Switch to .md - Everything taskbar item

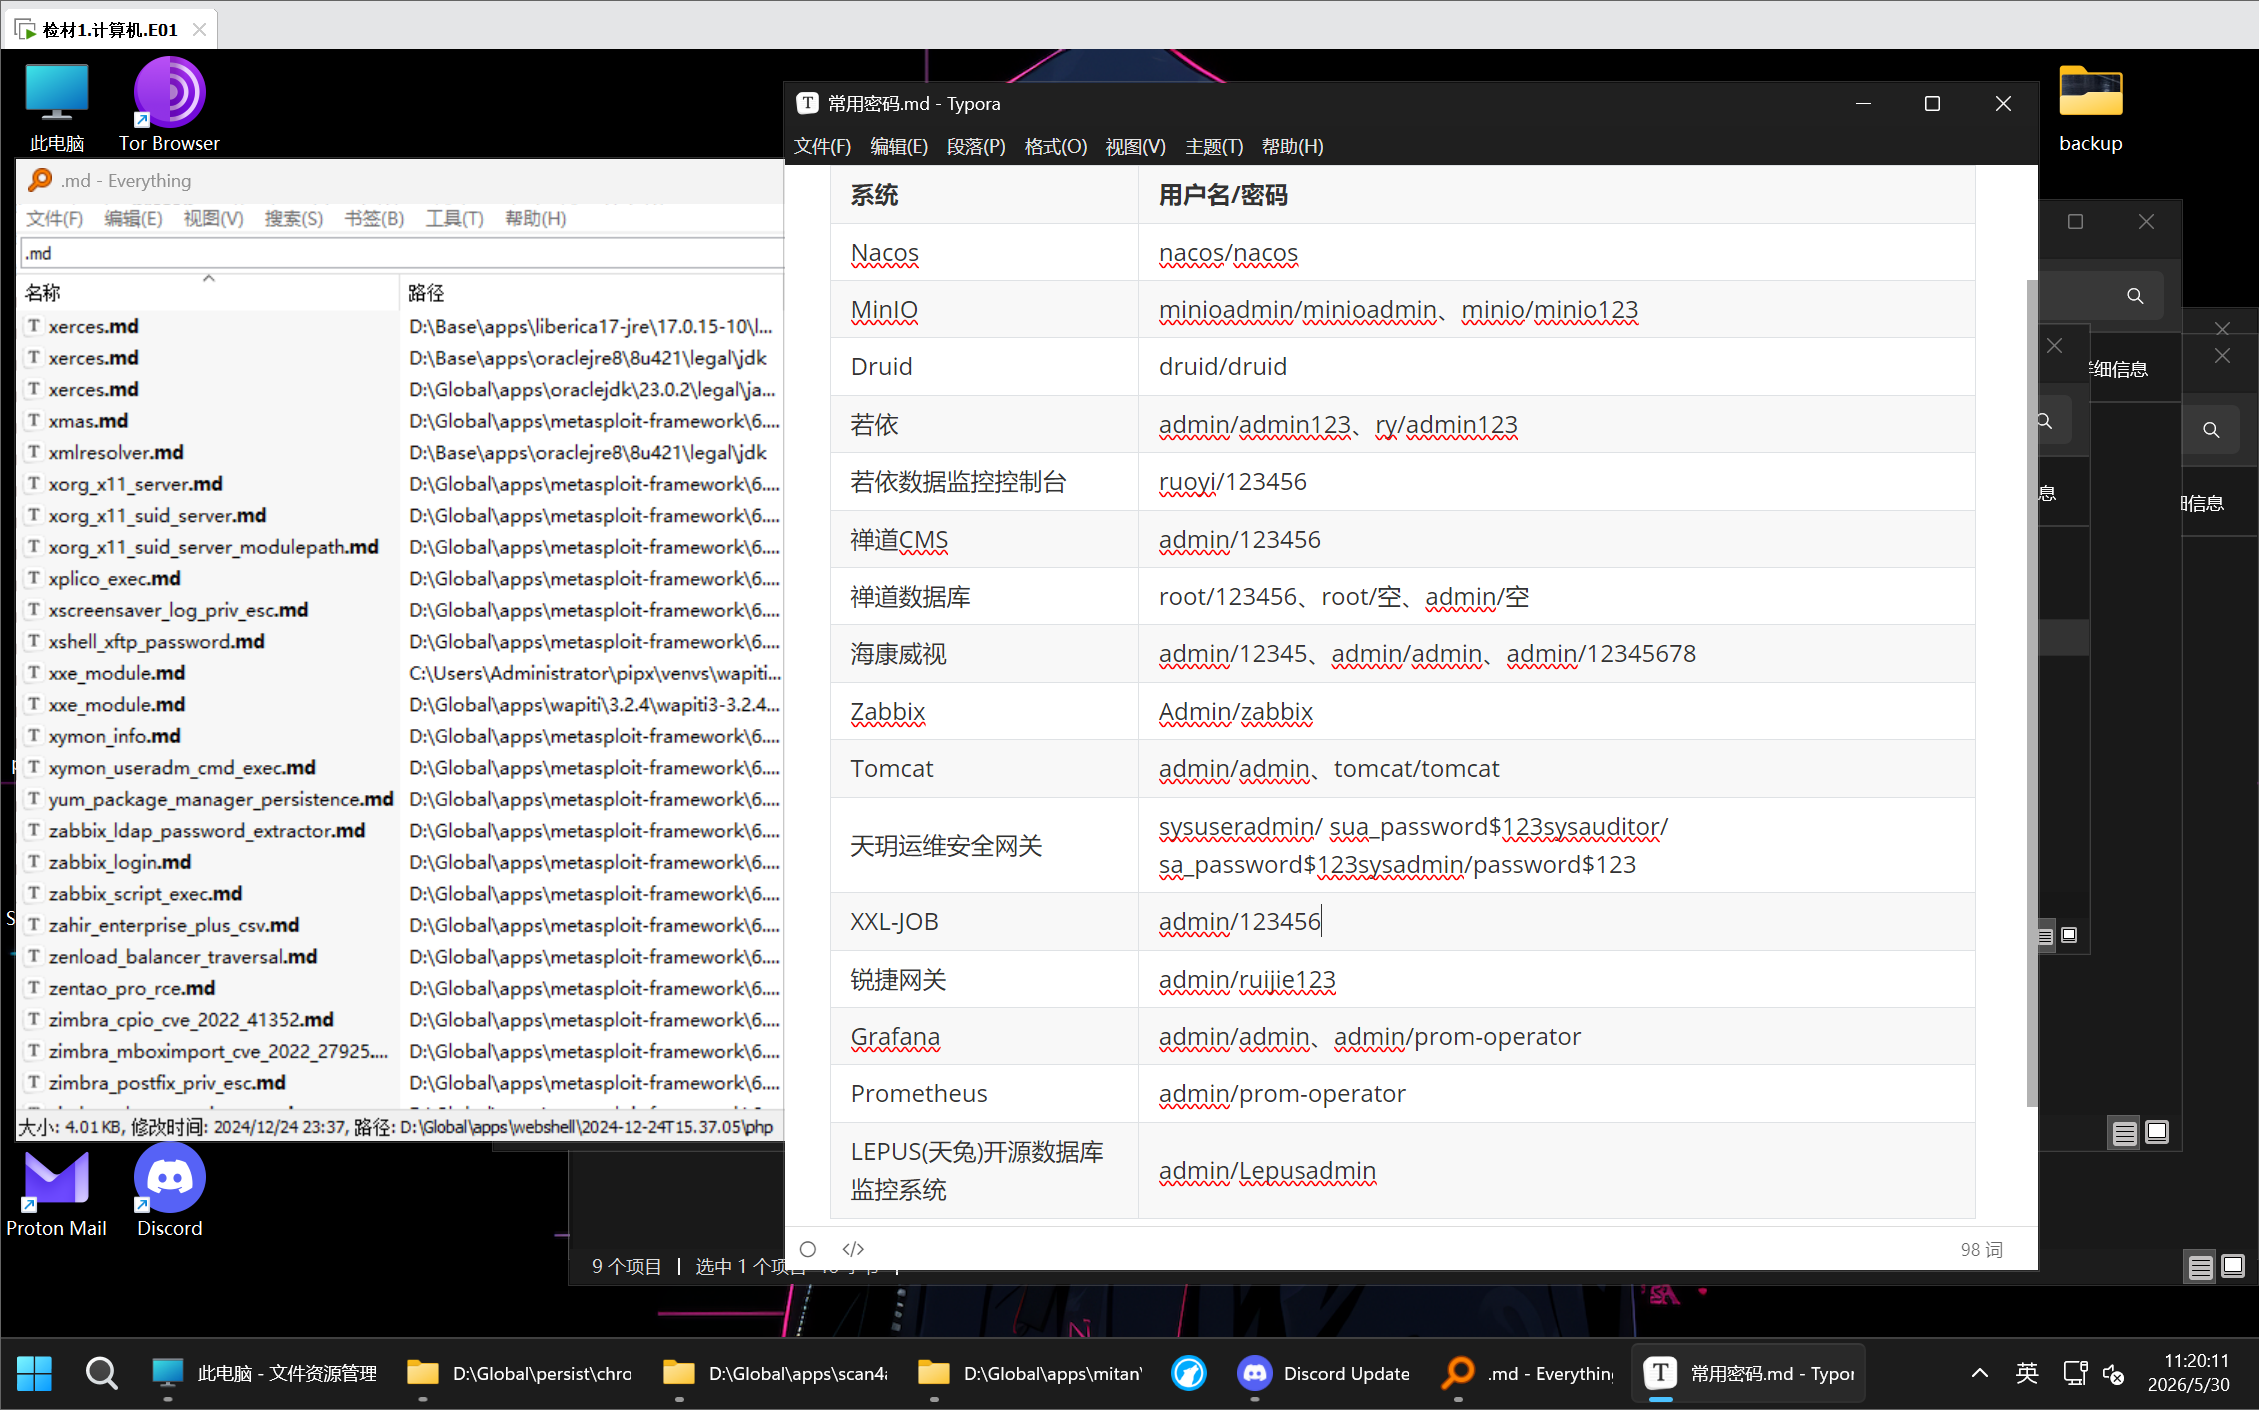[1528, 1373]
